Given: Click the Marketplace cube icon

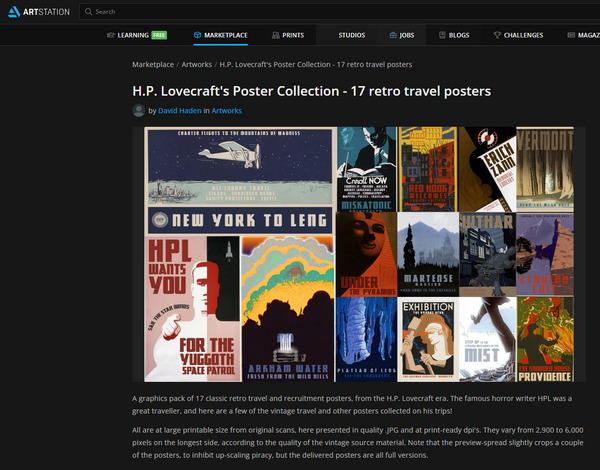Looking at the screenshot, I should click(x=199, y=35).
